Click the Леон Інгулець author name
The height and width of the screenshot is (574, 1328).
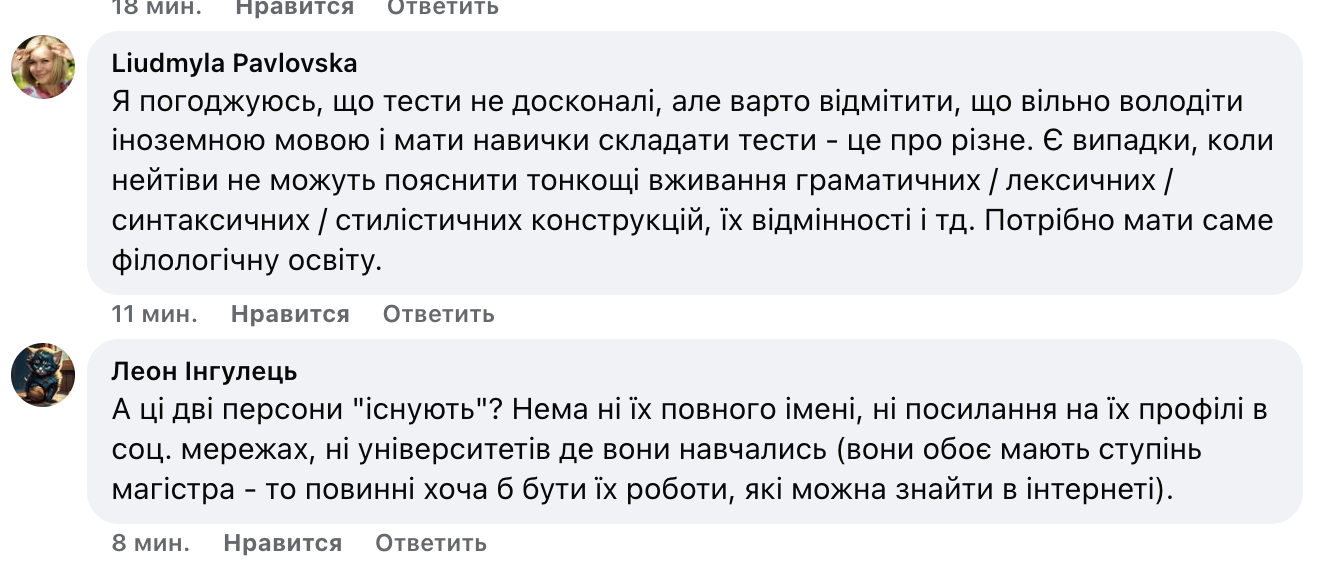coord(204,372)
